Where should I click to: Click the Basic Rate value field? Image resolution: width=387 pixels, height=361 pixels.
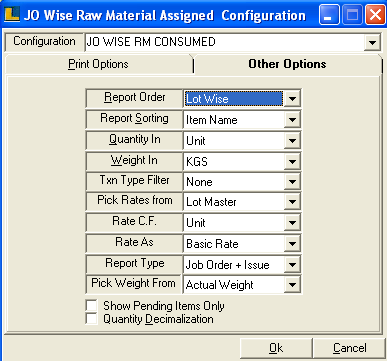(234, 244)
